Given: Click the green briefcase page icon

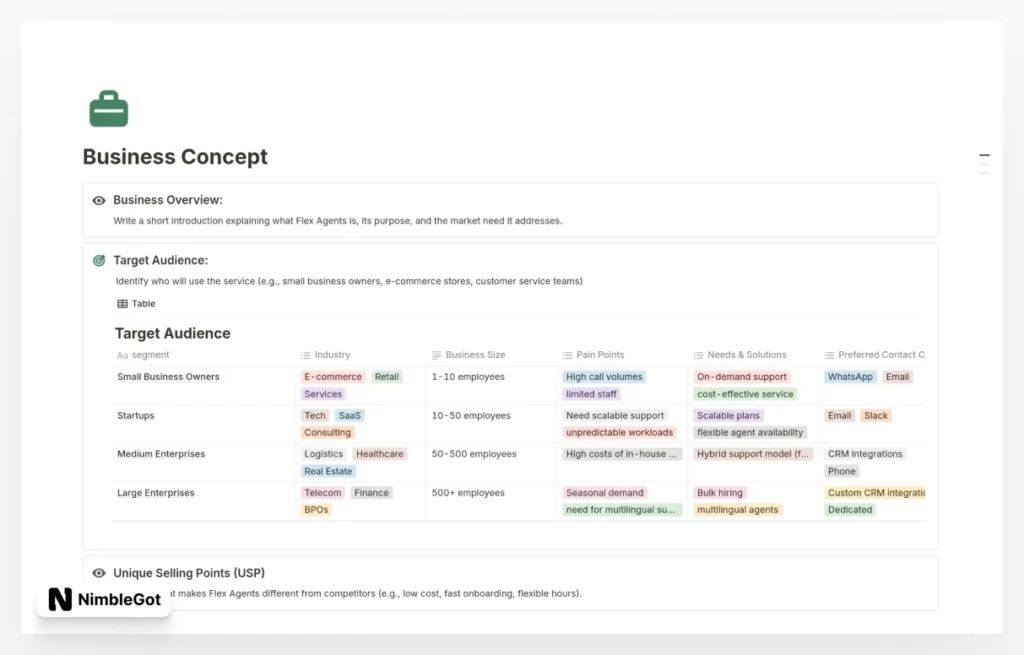Looking at the screenshot, I should (x=108, y=109).
